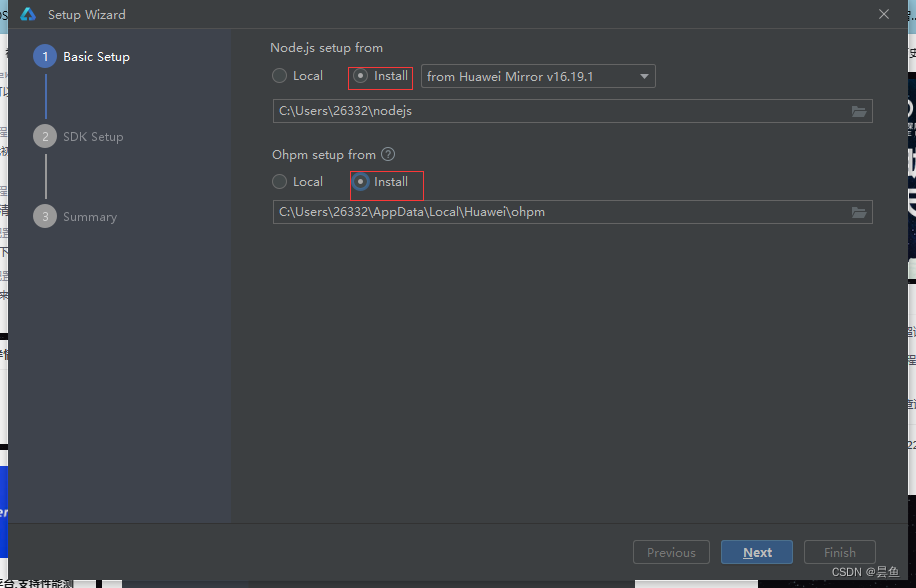Screen dimensions: 916x588
Task: Open the Huawei Mirror v16.19.1 dropdown
Action: click(x=538, y=76)
